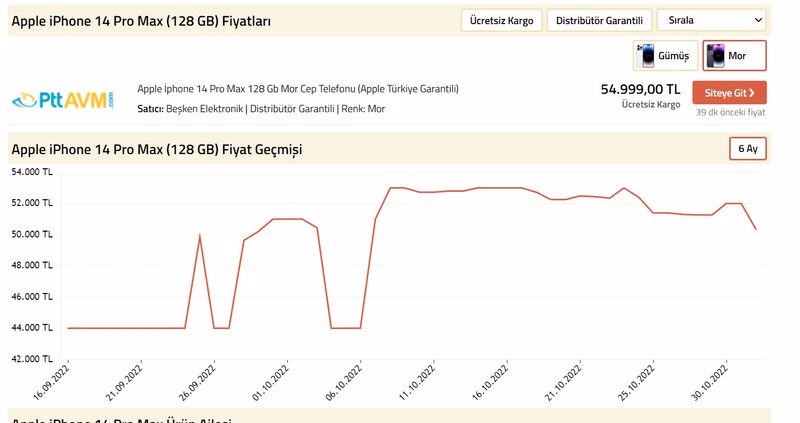Click the 01.10.2022 date label
Image resolution: width=800 pixels, height=423 pixels.
pyautogui.click(x=270, y=383)
